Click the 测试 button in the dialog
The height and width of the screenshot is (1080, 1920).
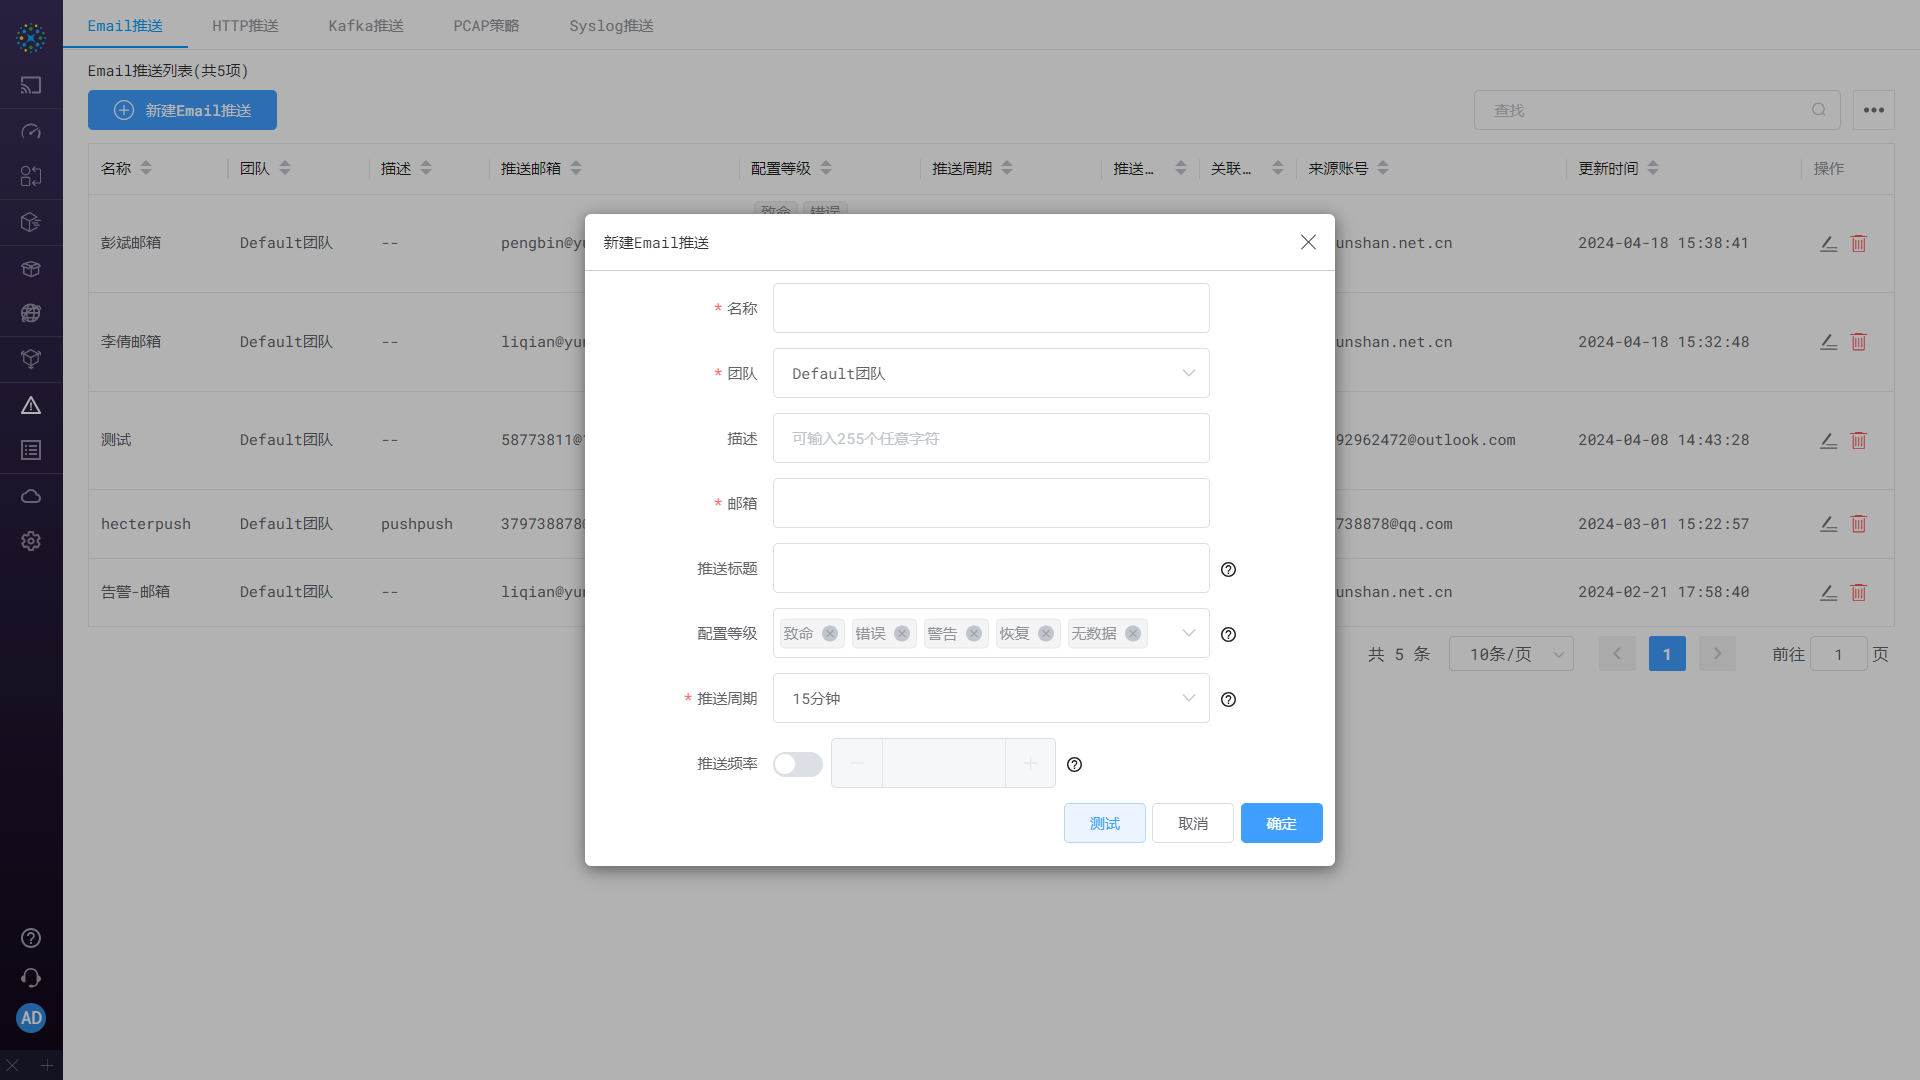(x=1104, y=823)
